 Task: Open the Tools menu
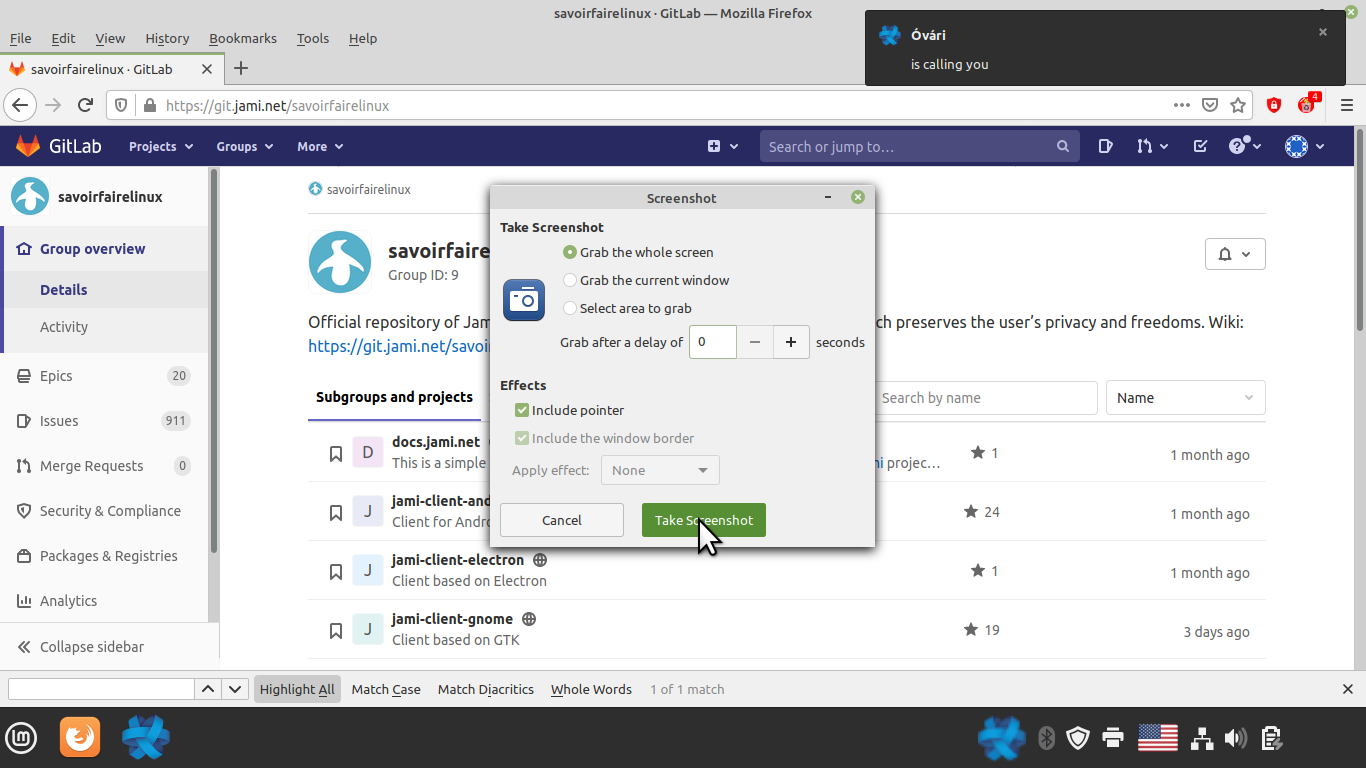[313, 38]
